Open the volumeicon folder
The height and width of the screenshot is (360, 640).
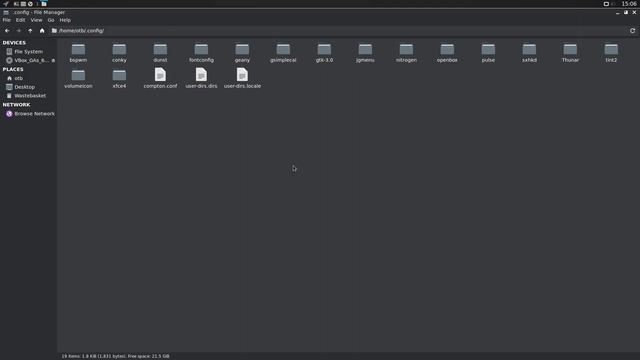pos(78,79)
